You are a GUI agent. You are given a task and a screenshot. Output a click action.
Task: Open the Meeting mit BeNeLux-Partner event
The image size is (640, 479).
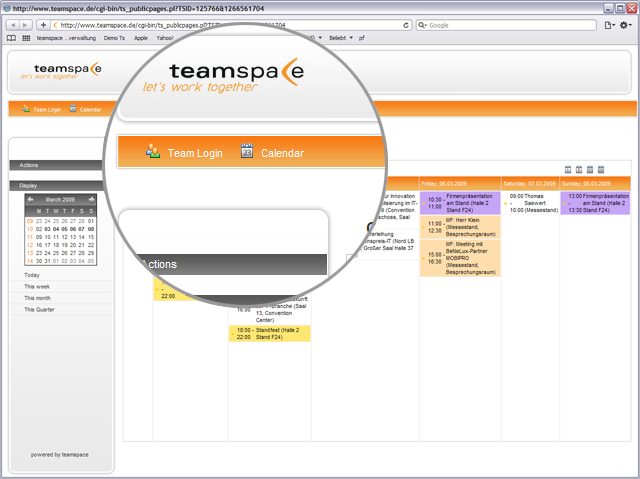pos(460,258)
